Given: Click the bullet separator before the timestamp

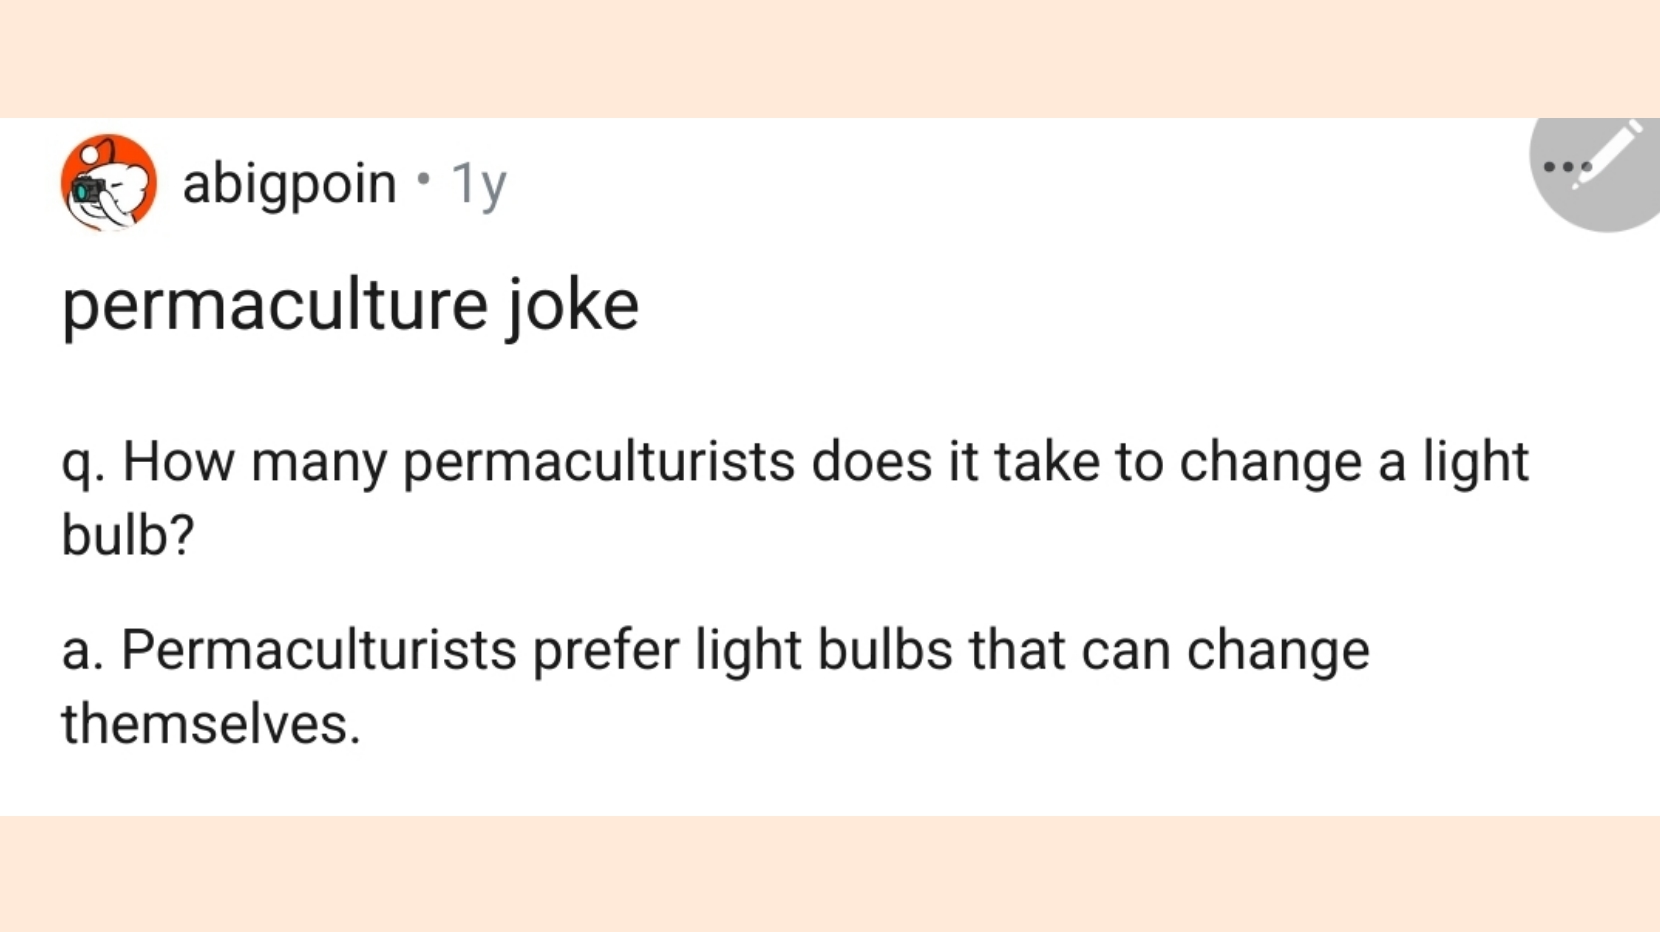Looking at the screenshot, I should pyautogui.click(x=424, y=180).
